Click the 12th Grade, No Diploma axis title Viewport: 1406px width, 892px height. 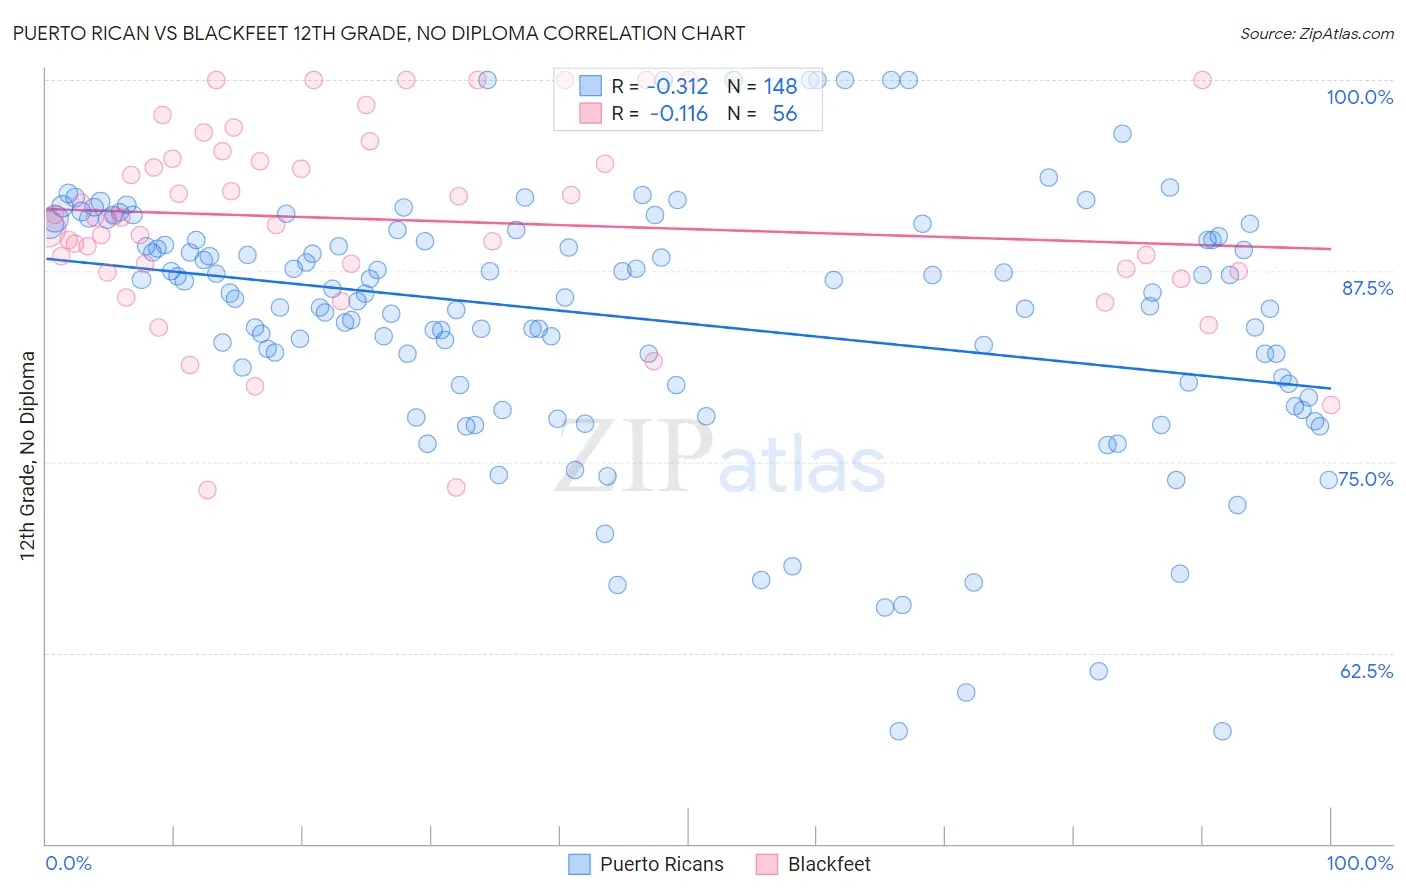coord(28,455)
